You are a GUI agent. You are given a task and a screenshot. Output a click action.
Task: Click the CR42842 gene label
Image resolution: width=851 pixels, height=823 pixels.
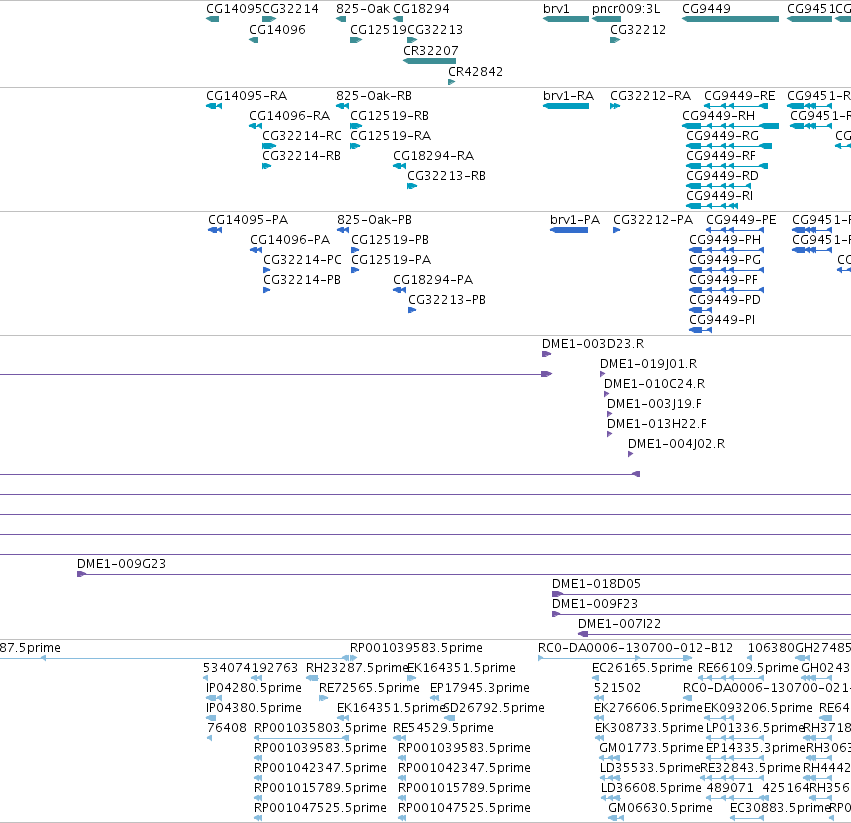click(x=475, y=72)
